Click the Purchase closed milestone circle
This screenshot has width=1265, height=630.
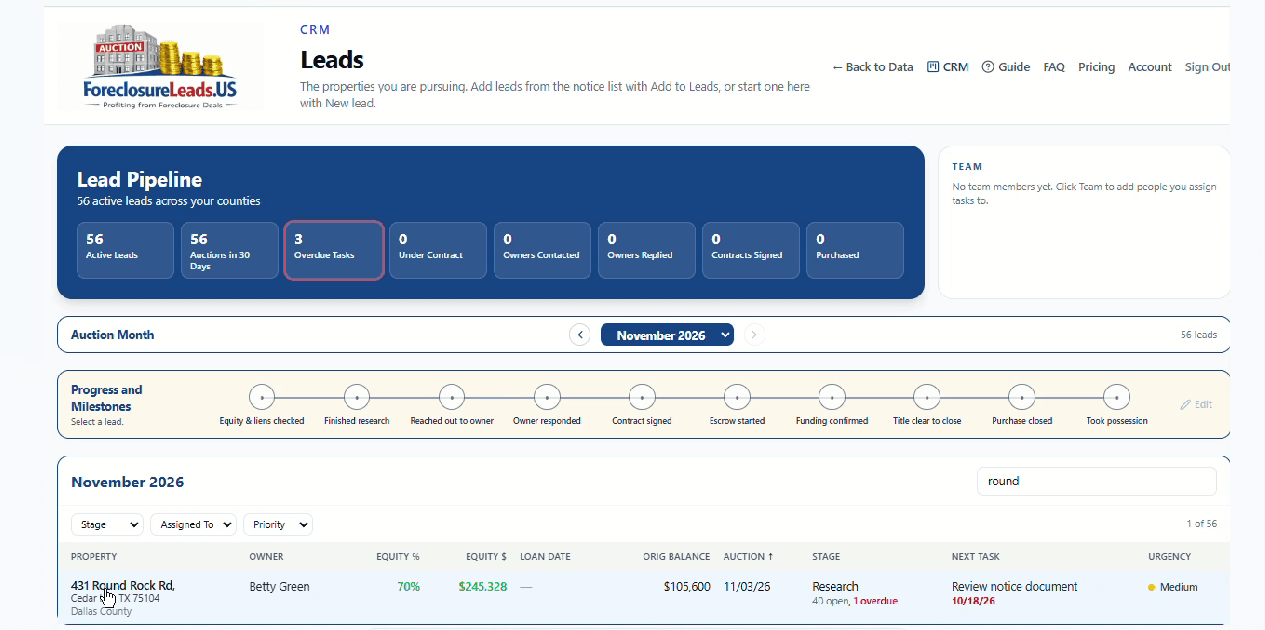click(x=1021, y=397)
